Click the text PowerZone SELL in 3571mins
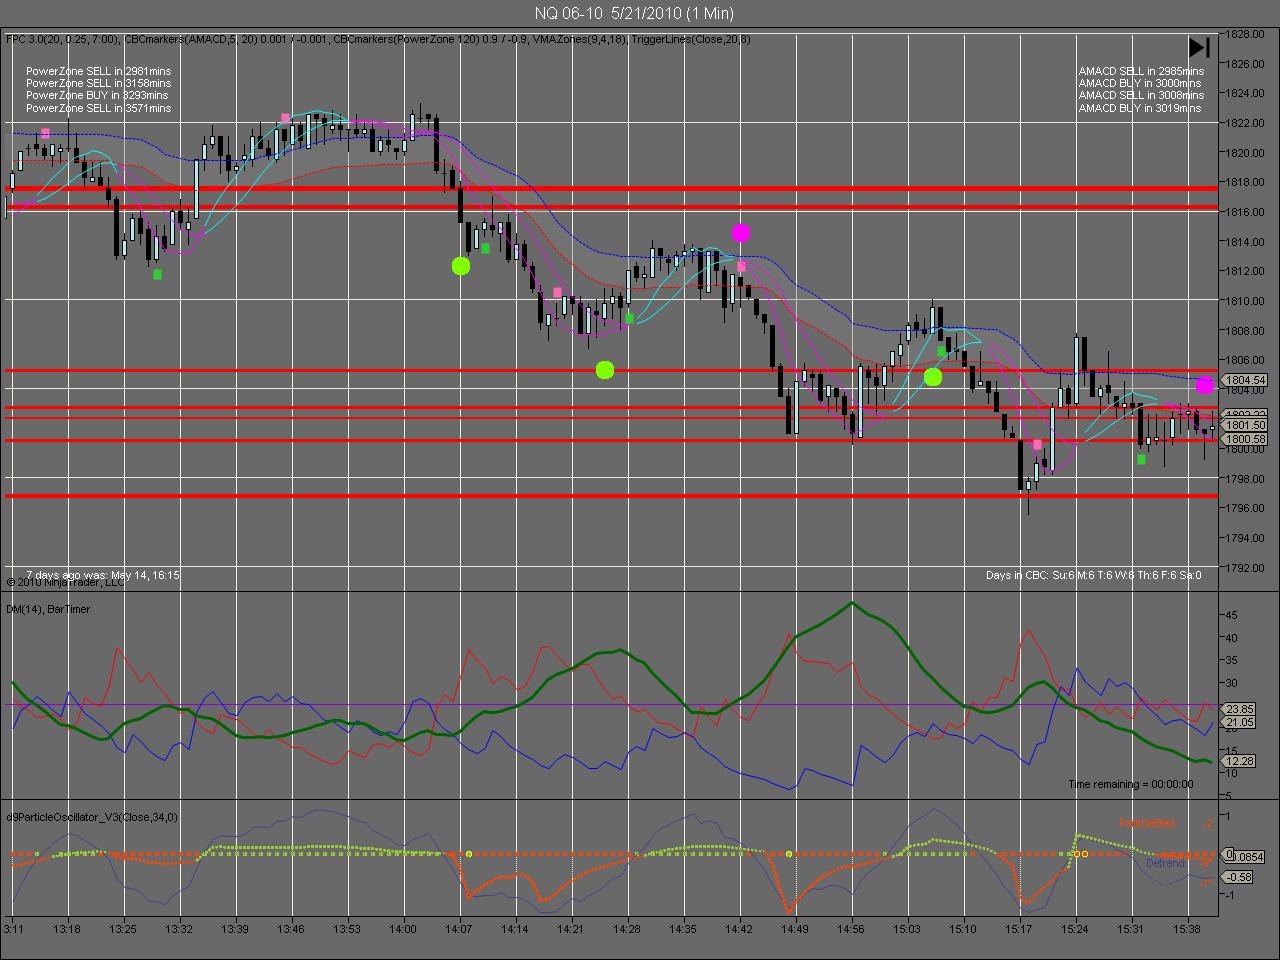Image resolution: width=1280 pixels, height=960 pixels. click(x=98, y=107)
